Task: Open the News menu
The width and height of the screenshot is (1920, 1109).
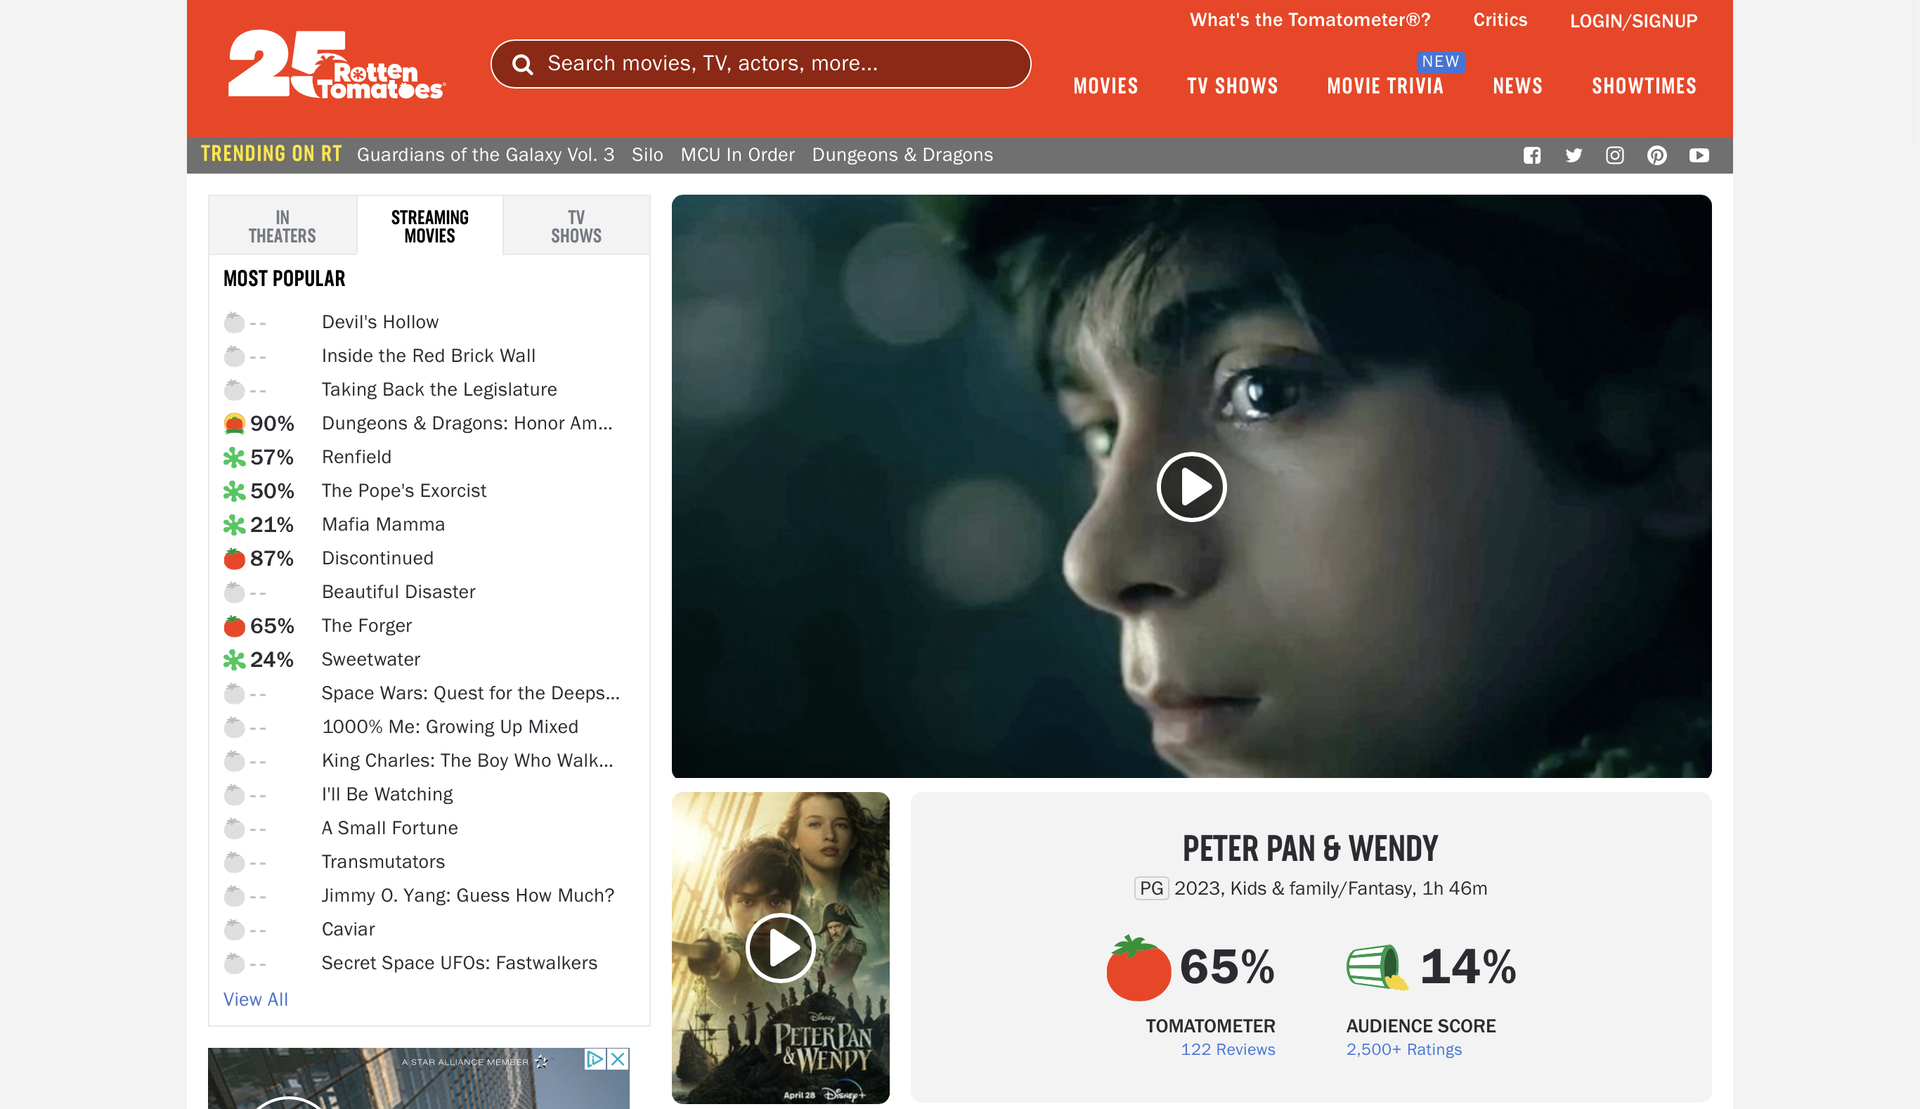Action: (x=1517, y=86)
